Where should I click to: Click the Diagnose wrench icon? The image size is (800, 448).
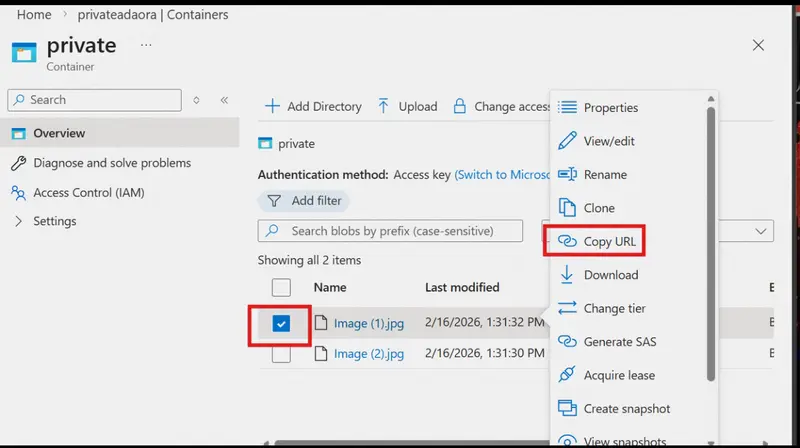tap(18, 163)
